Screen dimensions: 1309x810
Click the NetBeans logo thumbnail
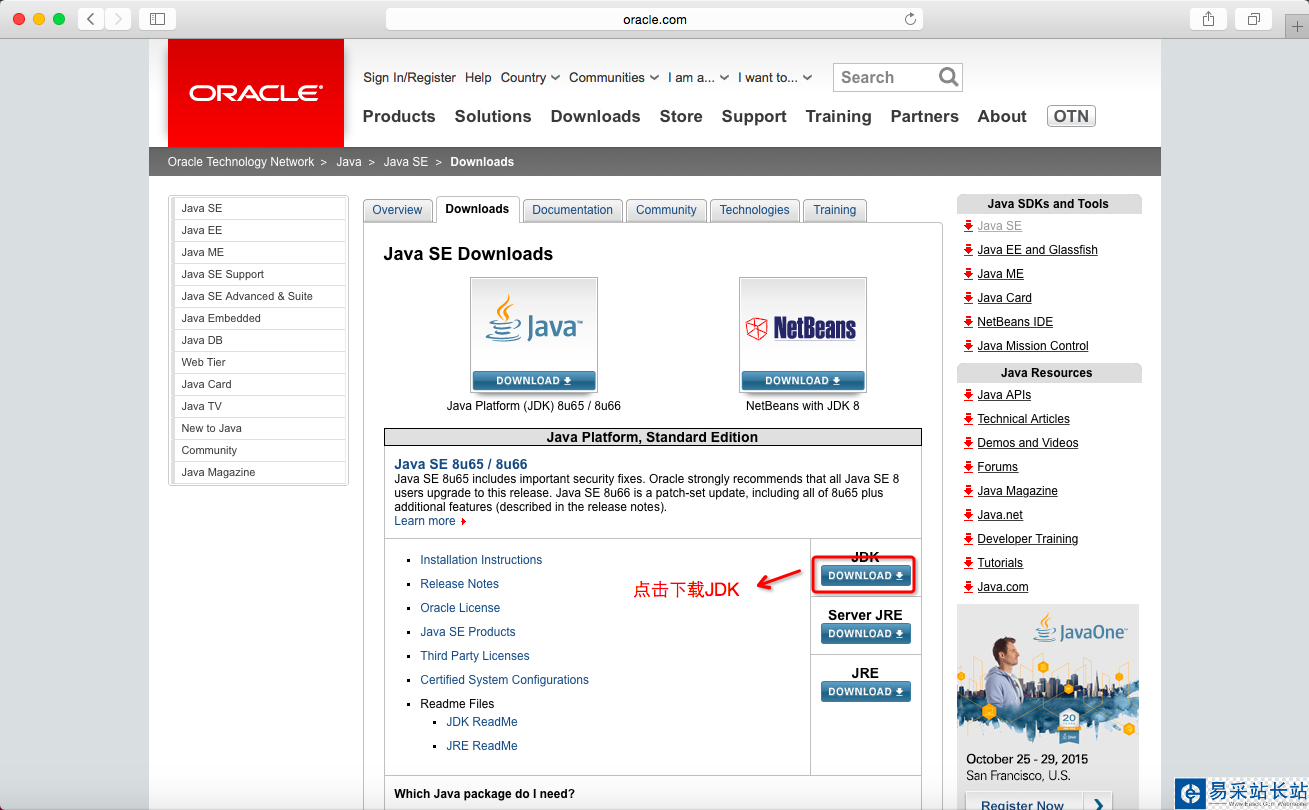803,324
